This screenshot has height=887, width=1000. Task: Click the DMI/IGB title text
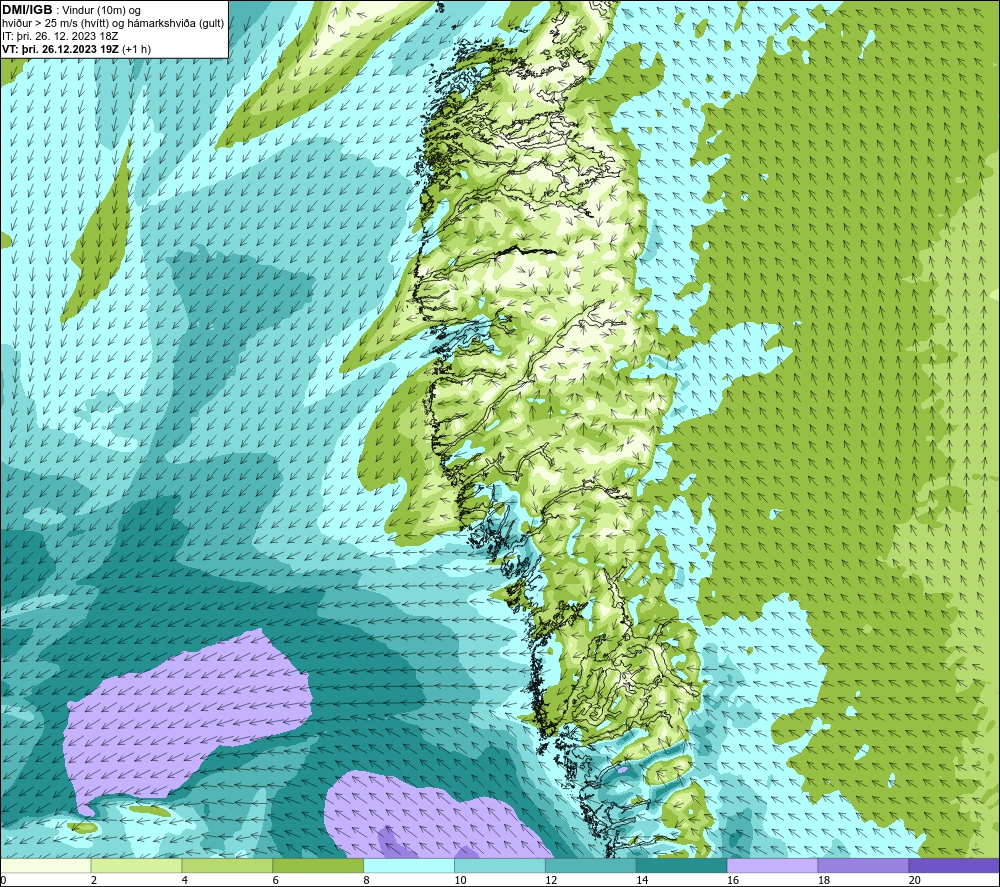click(27, 10)
